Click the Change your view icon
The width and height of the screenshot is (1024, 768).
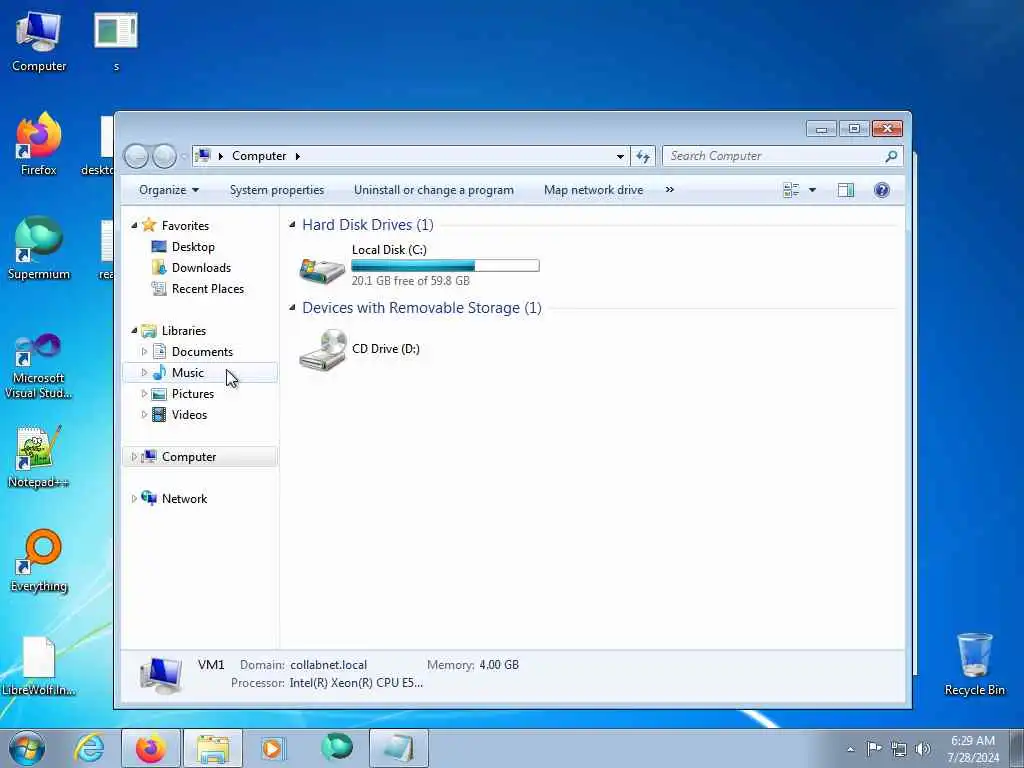(x=791, y=190)
